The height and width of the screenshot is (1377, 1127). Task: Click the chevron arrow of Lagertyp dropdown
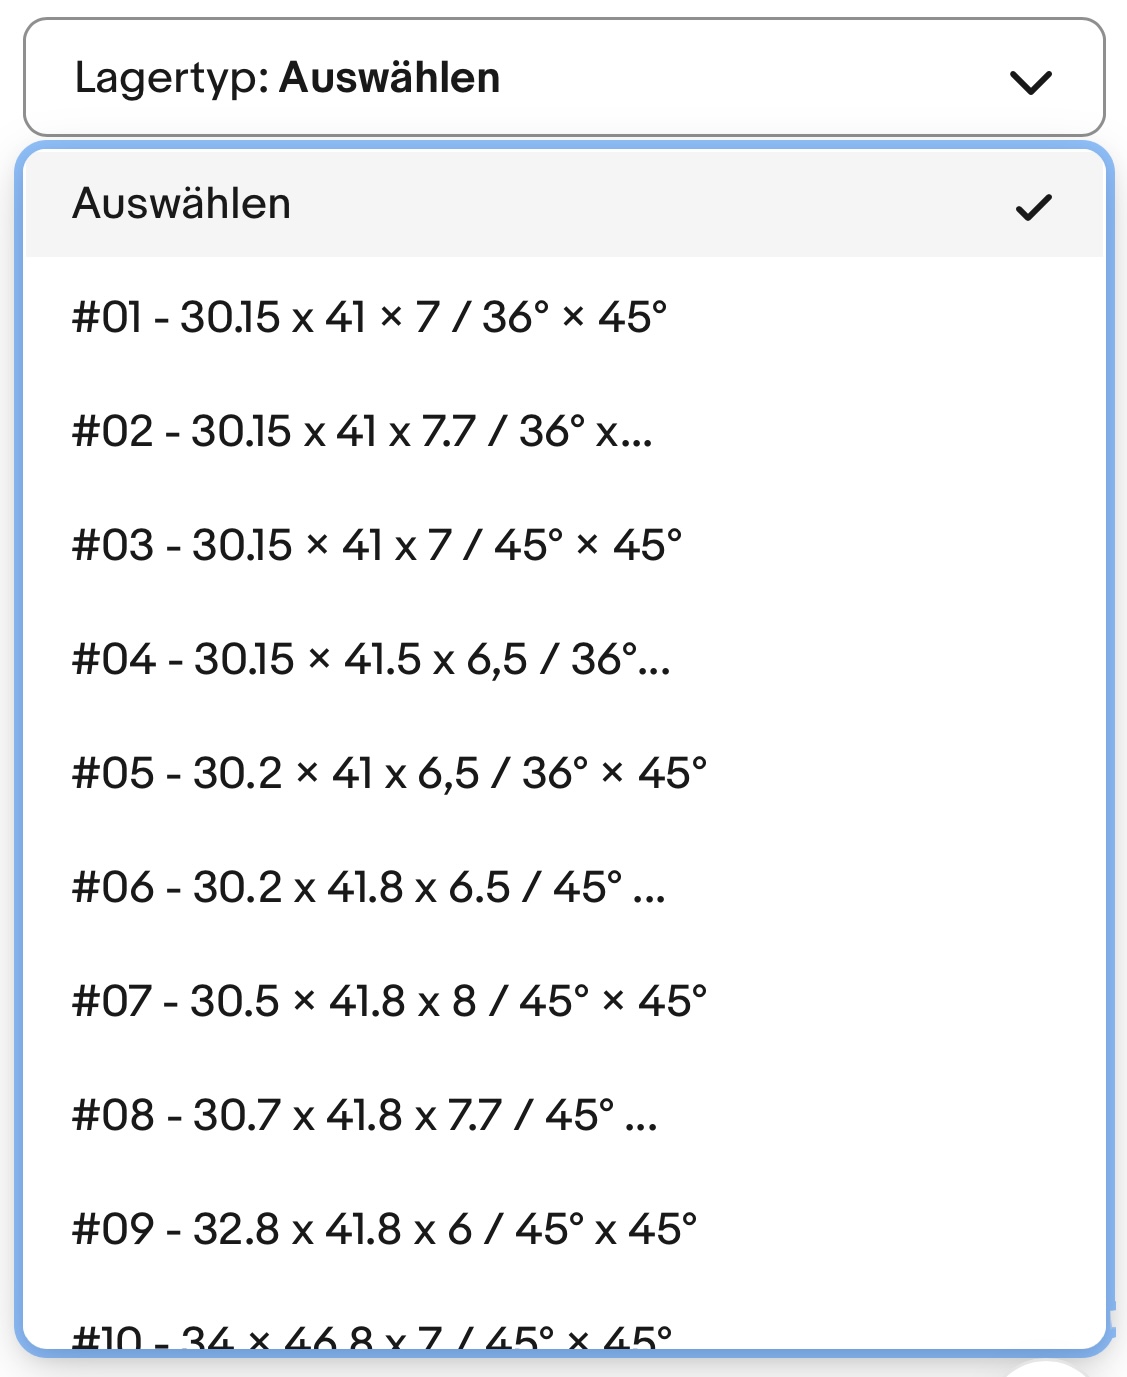1031,82
